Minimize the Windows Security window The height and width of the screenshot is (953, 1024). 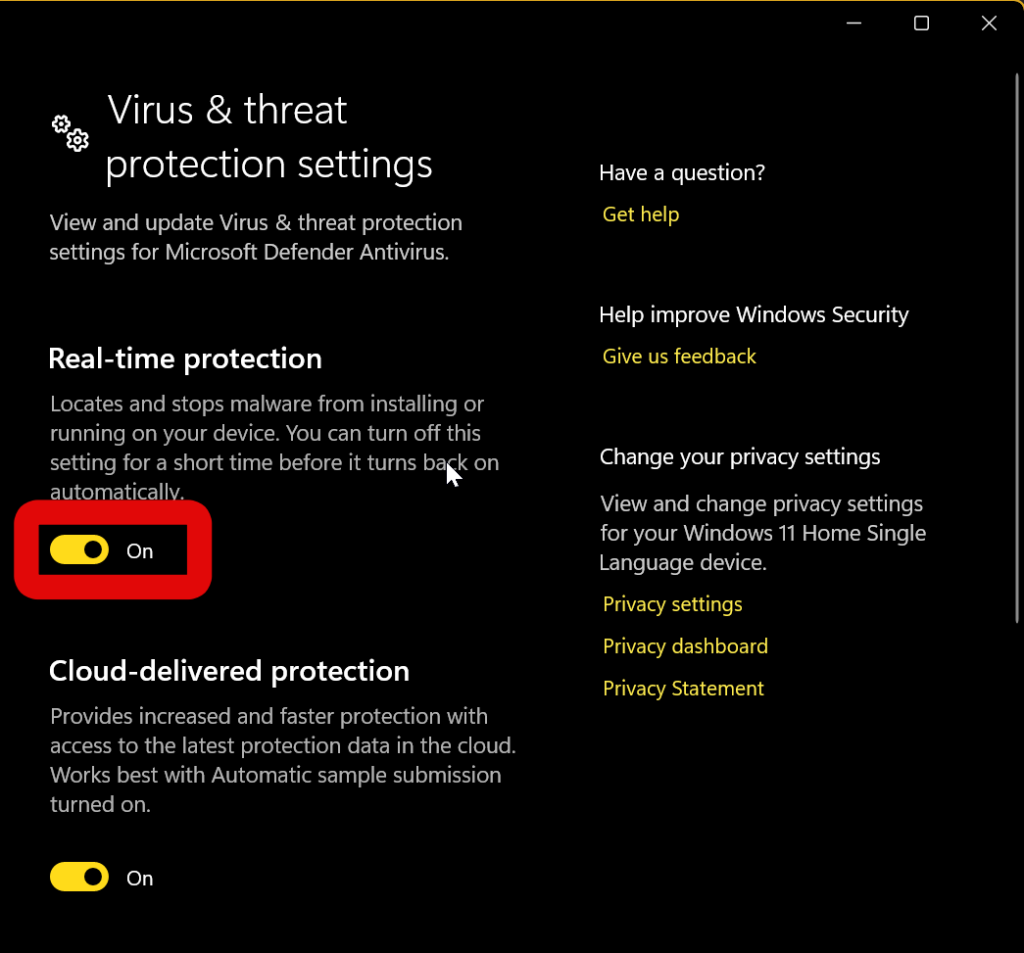854,23
